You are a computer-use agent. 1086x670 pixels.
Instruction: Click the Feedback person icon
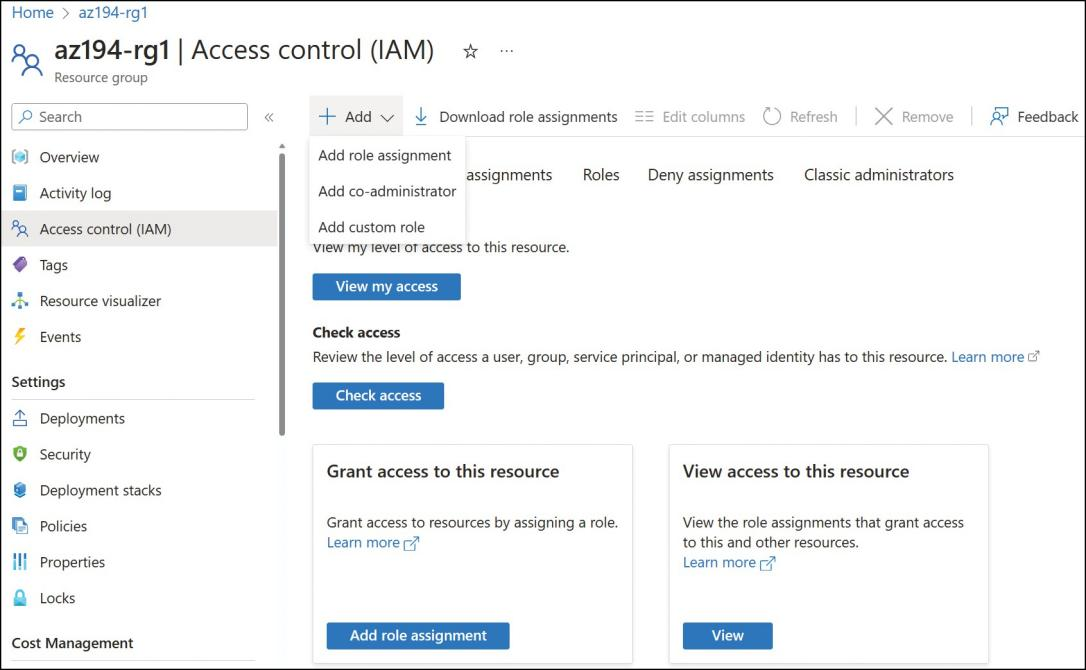999,116
